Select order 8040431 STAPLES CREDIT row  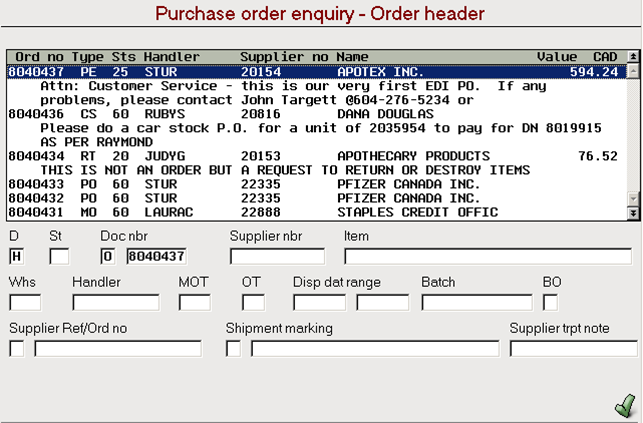click(317, 212)
